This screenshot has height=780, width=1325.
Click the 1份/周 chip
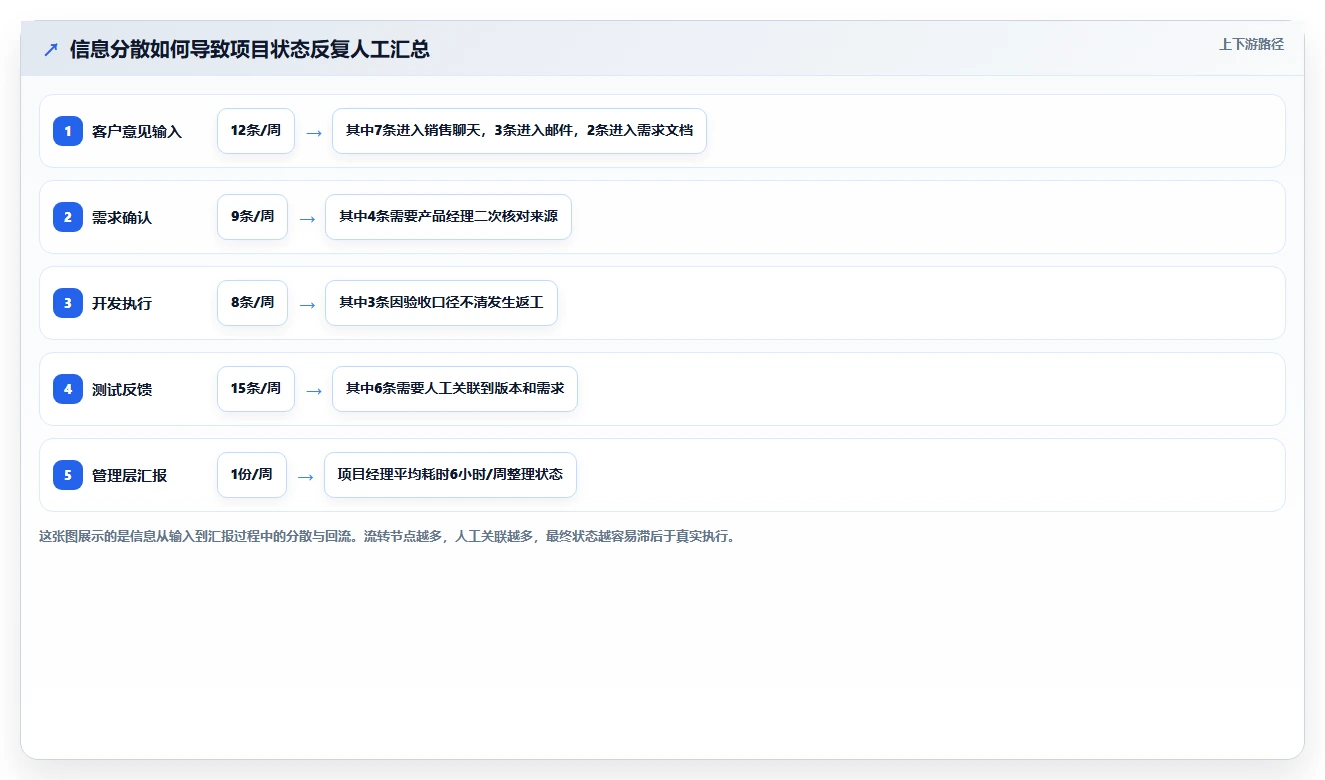pyautogui.click(x=252, y=475)
